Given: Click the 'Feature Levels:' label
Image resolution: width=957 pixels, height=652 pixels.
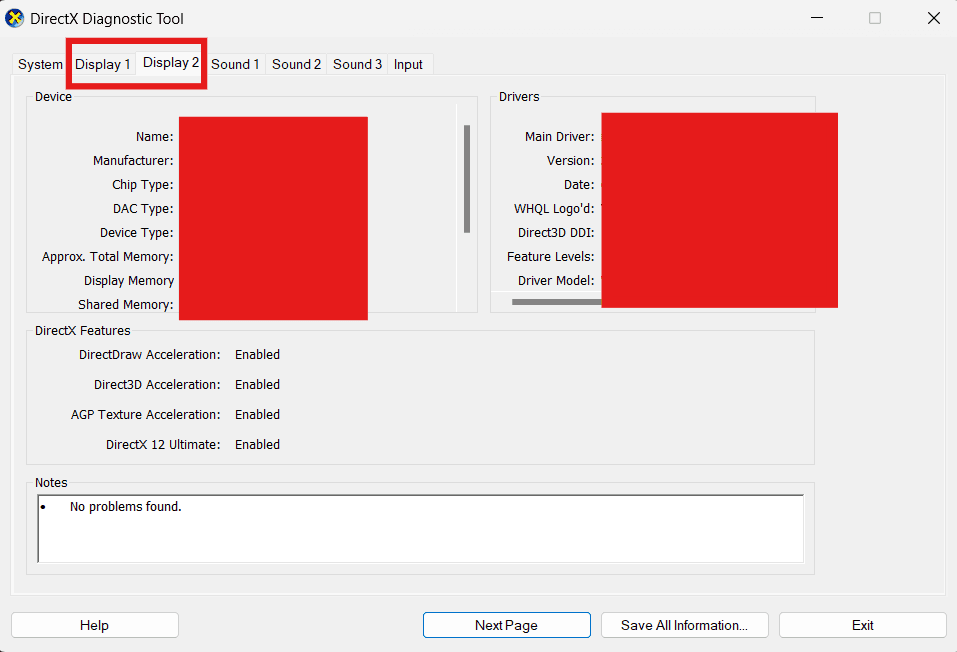Looking at the screenshot, I should tap(551, 256).
